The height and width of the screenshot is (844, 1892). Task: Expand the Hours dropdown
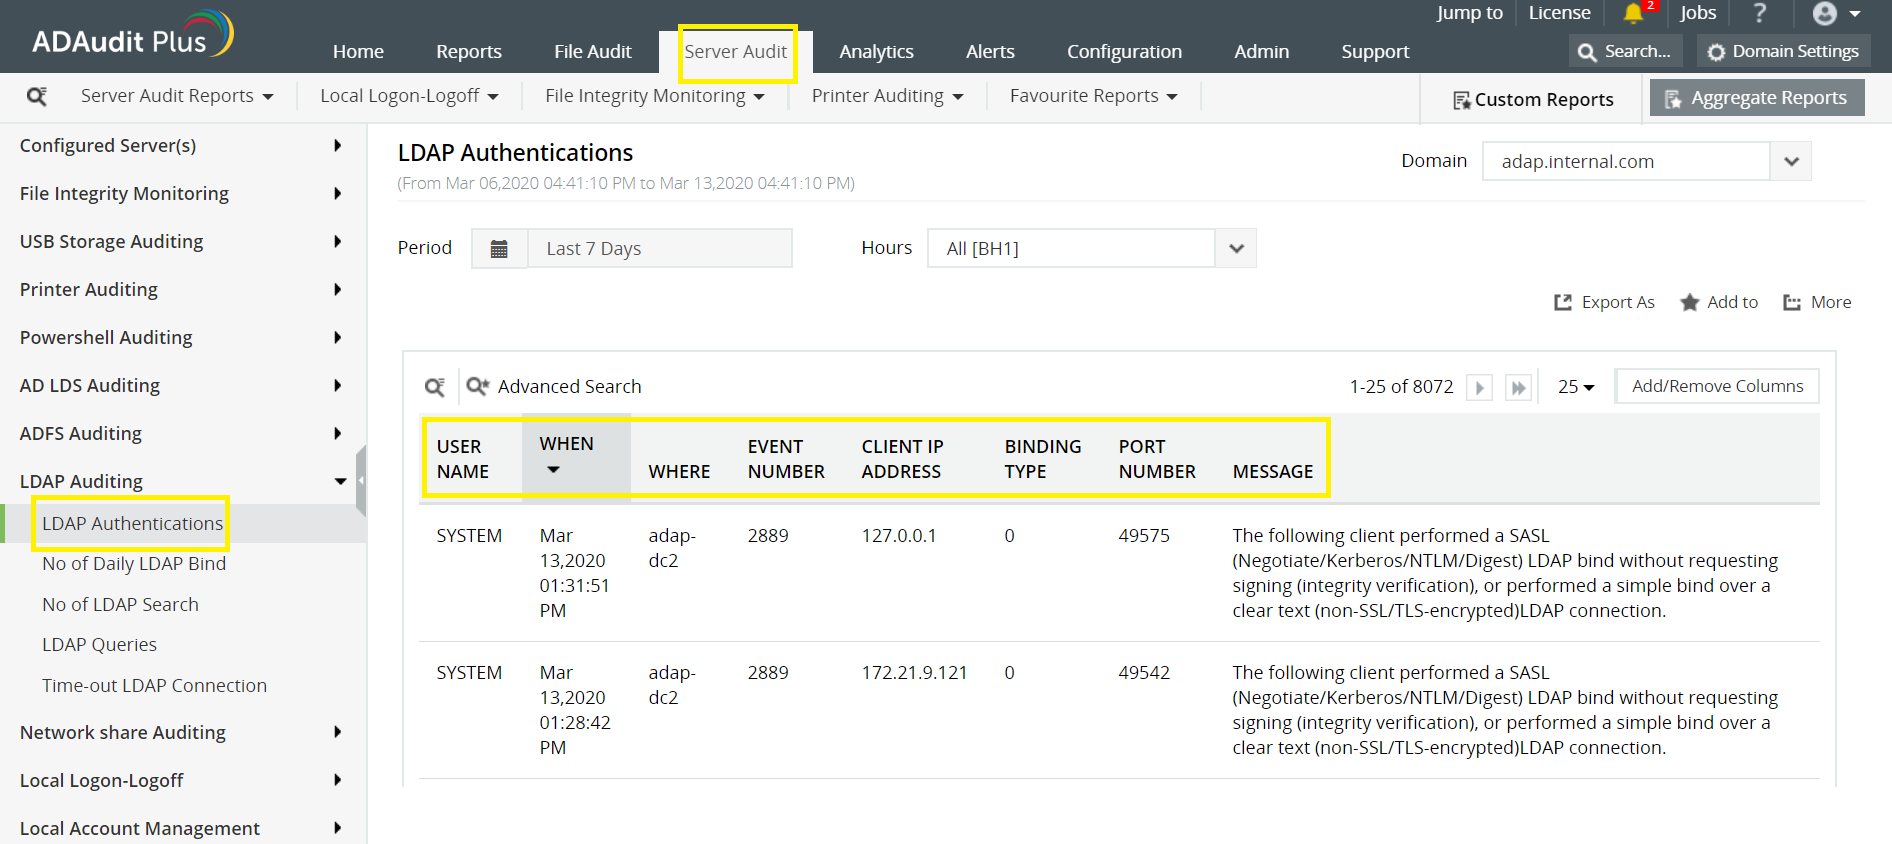pyautogui.click(x=1236, y=249)
